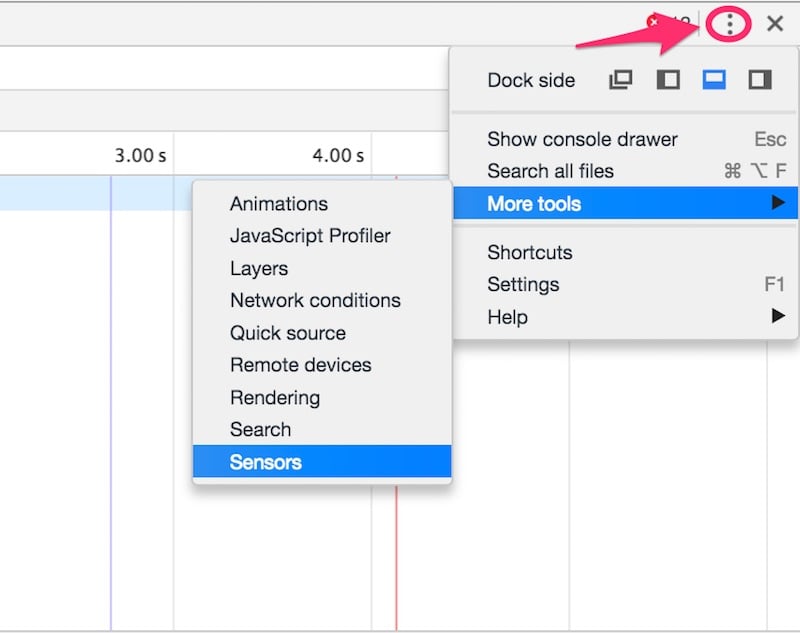Open the JavaScript Profiler tool
This screenshot has height=633, width=800.
[322, 236]
